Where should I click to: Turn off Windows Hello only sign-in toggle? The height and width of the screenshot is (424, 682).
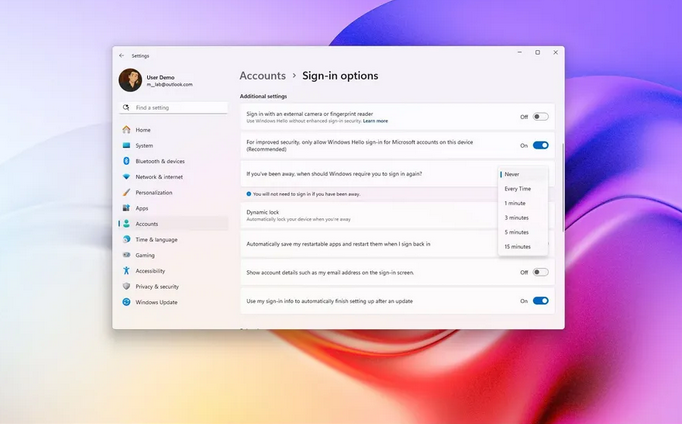pos(541,145)
